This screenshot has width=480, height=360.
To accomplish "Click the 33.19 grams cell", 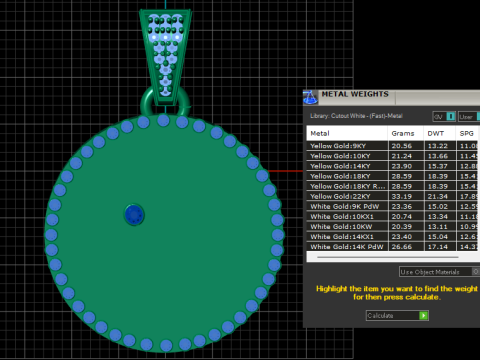I will click(406, 196).
